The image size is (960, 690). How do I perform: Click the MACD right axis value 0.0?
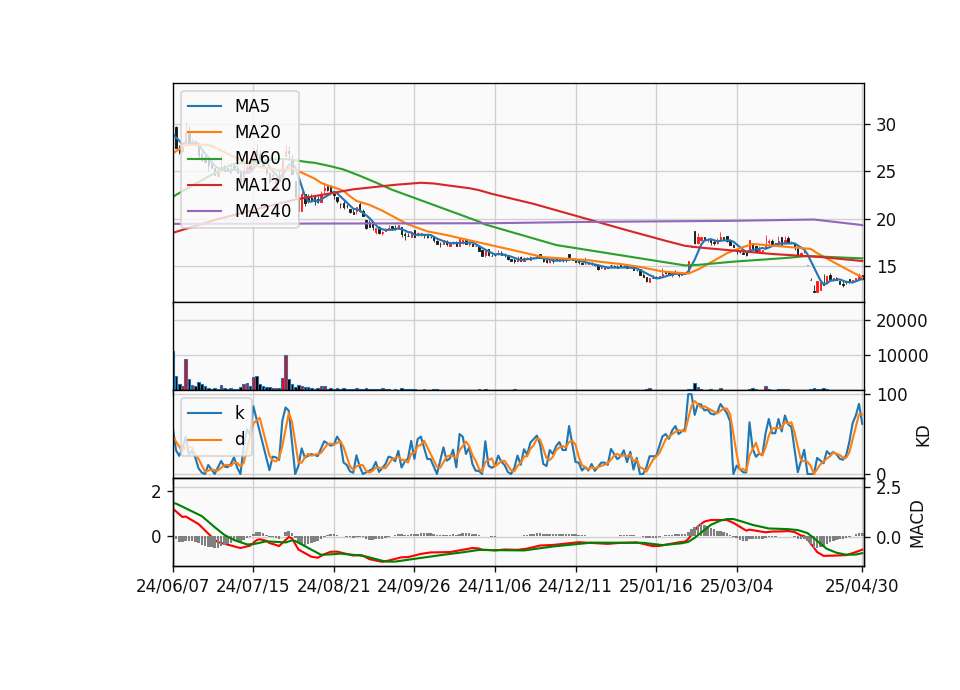889,539
